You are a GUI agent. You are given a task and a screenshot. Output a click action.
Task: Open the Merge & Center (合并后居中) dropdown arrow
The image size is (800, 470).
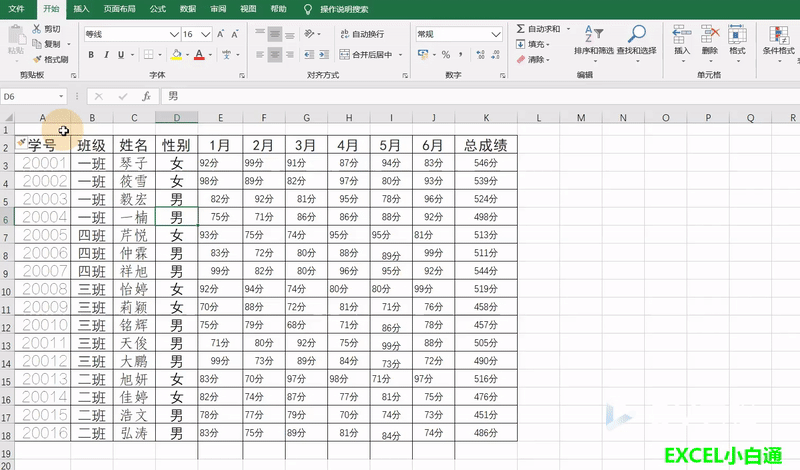401,55
